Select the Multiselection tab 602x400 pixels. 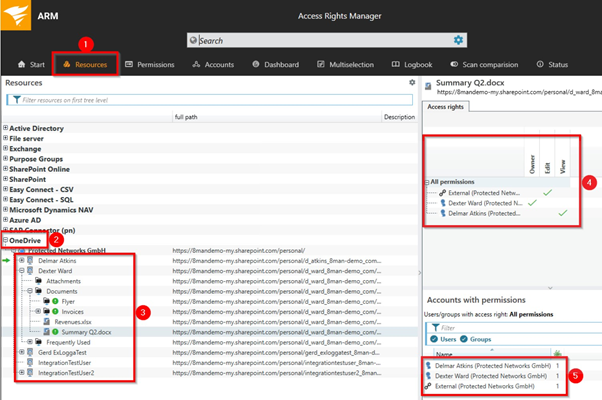point(346,64)
